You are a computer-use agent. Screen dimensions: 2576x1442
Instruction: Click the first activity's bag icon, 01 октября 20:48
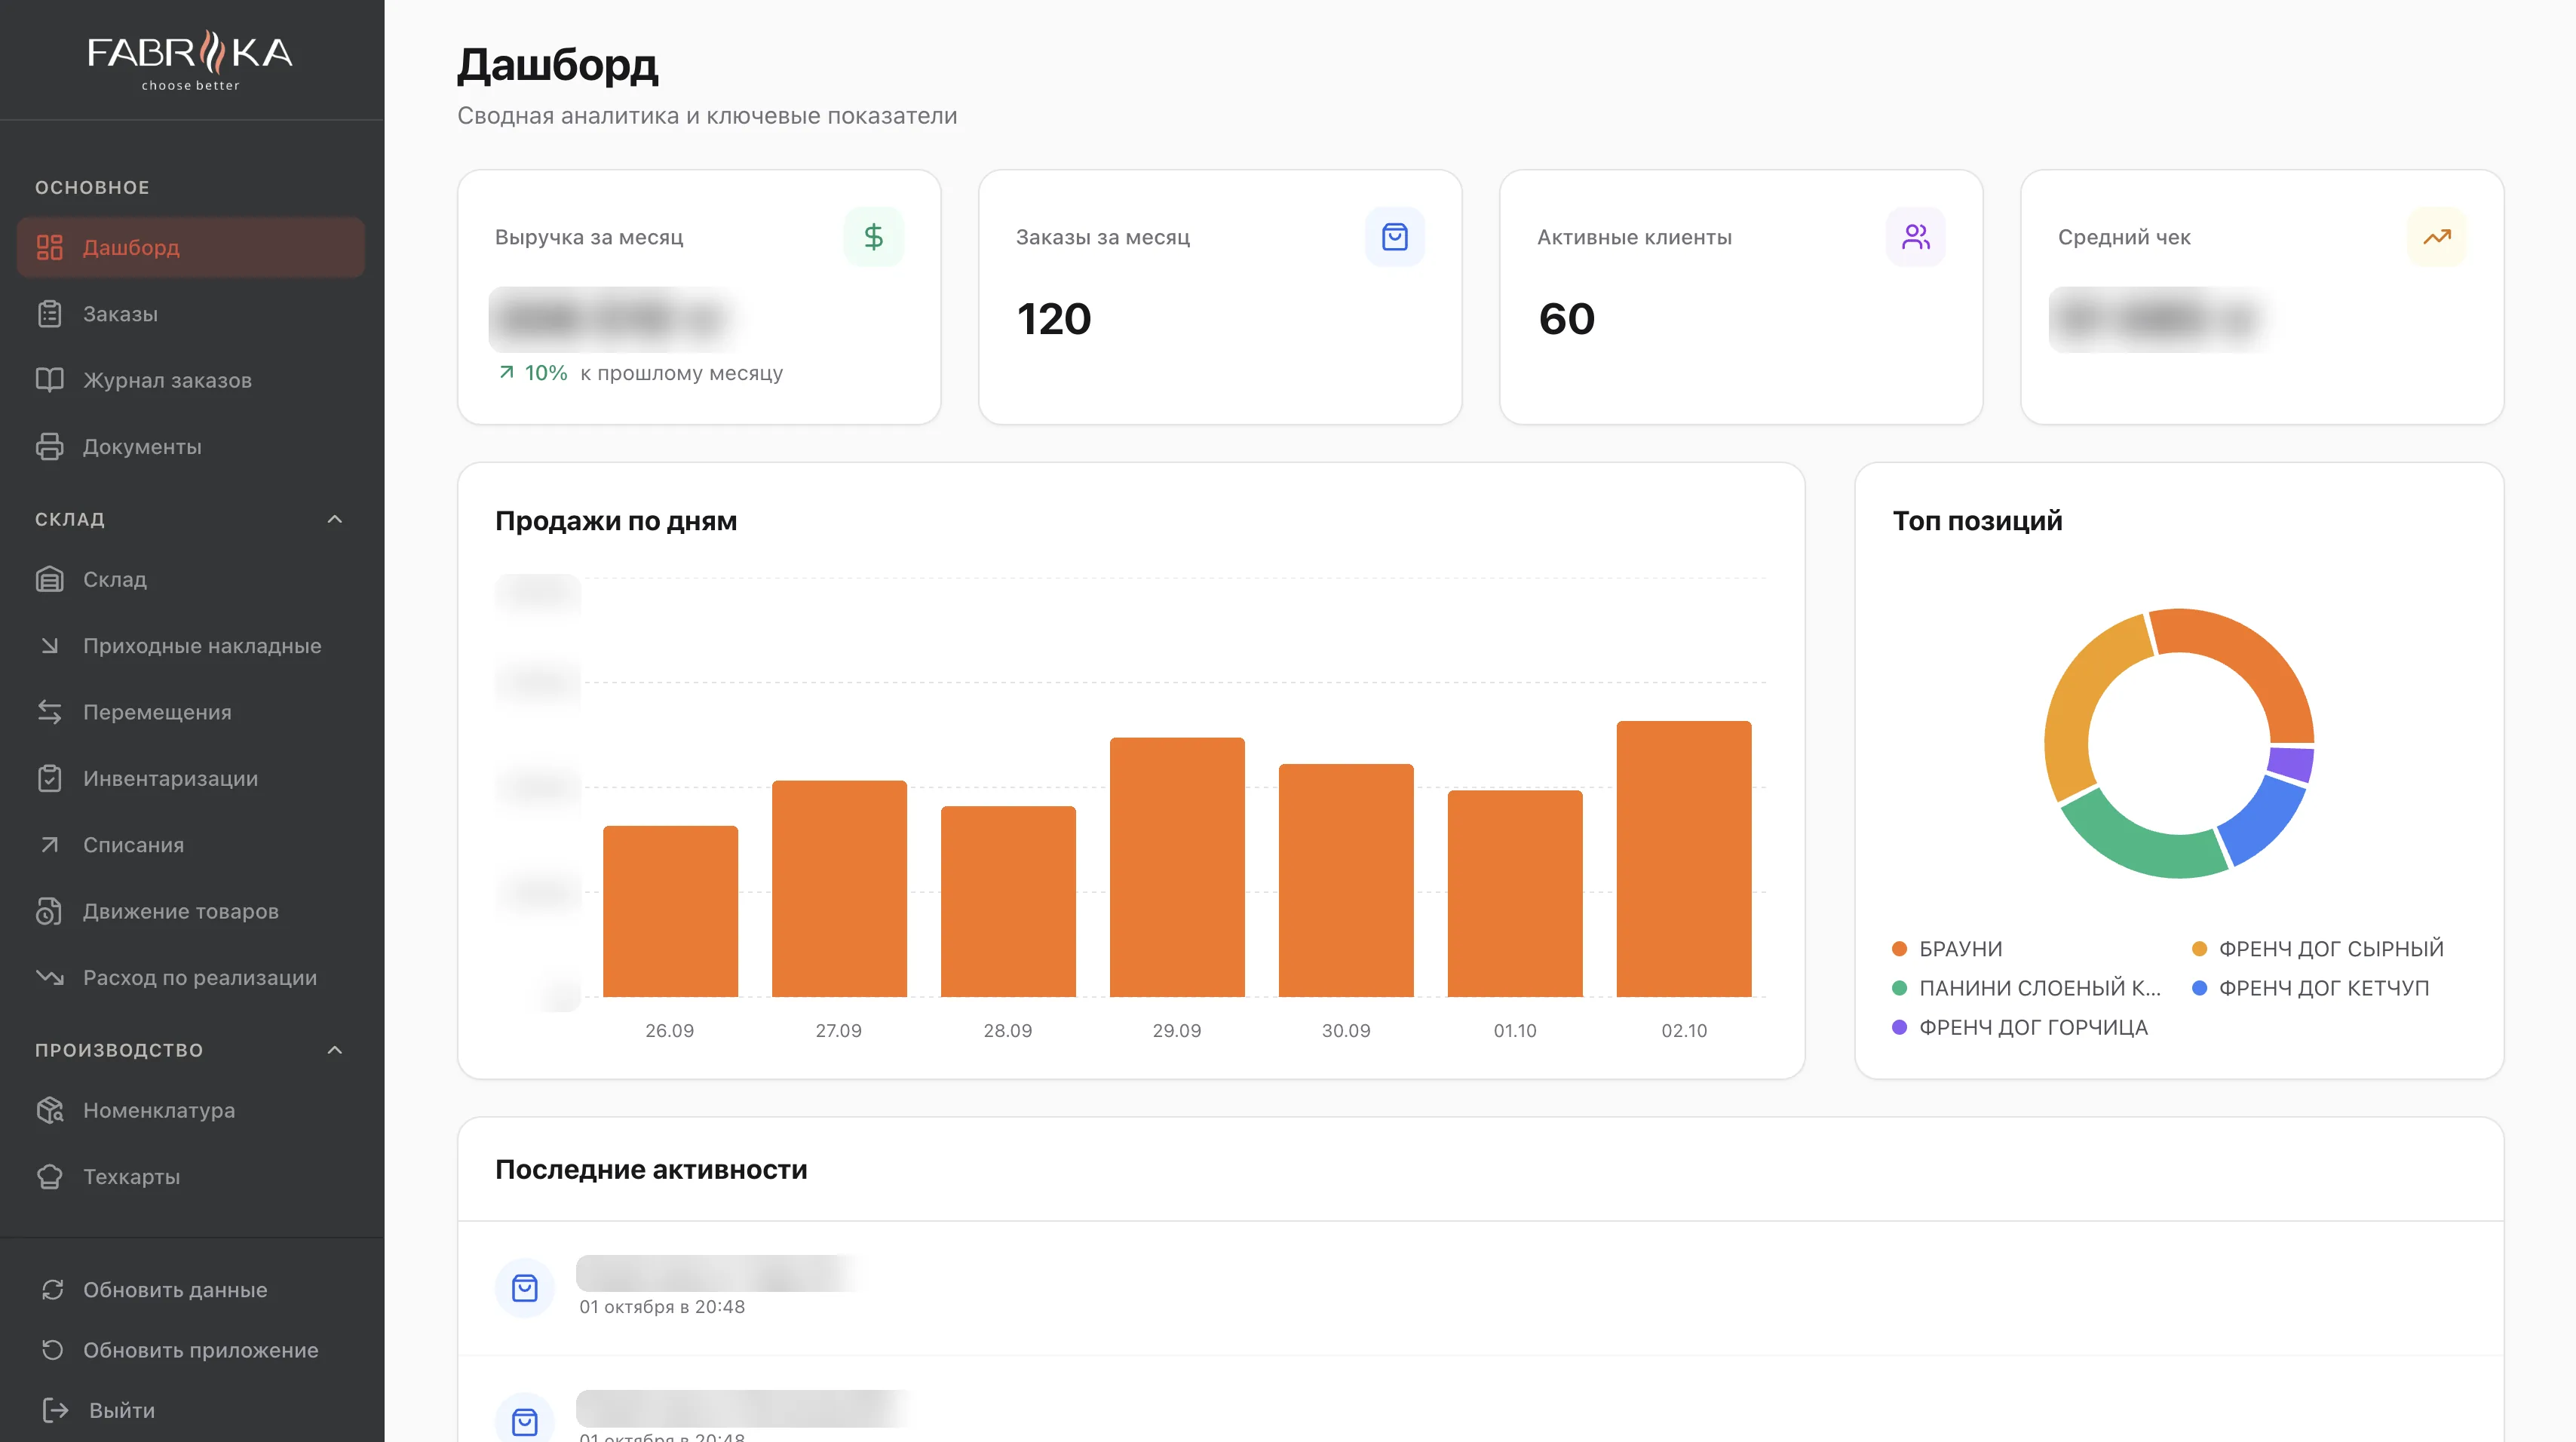click(x=525, y=1288)
